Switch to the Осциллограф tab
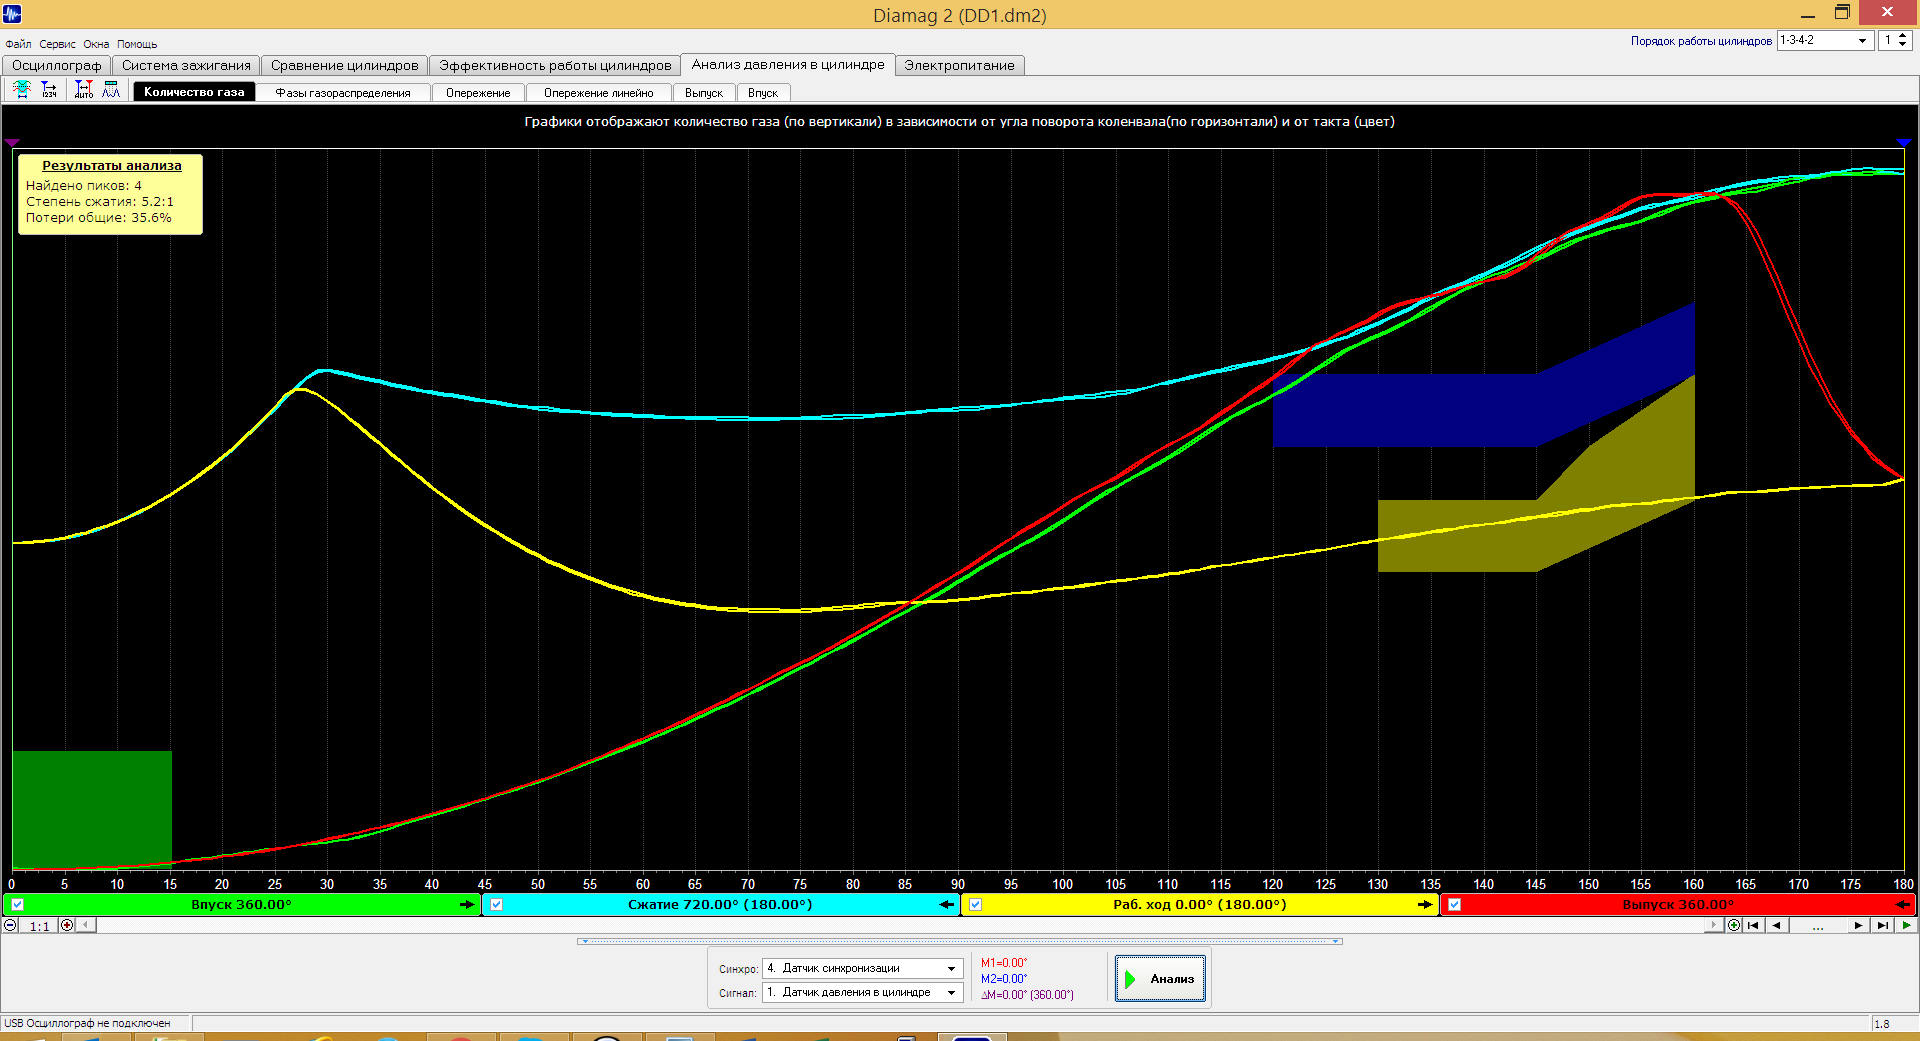The image size is (1920, 1041). click(x=56, y=65)
